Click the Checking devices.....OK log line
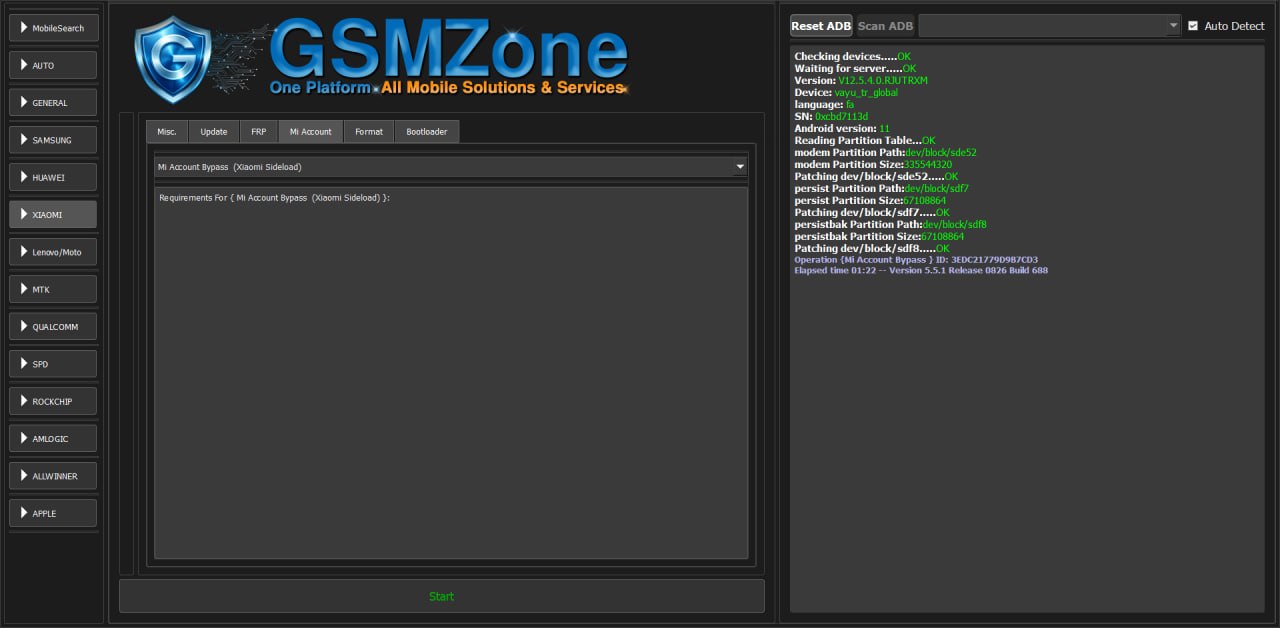The height and width of the screenshot is (628, 1280). click(x=853, y=56)
